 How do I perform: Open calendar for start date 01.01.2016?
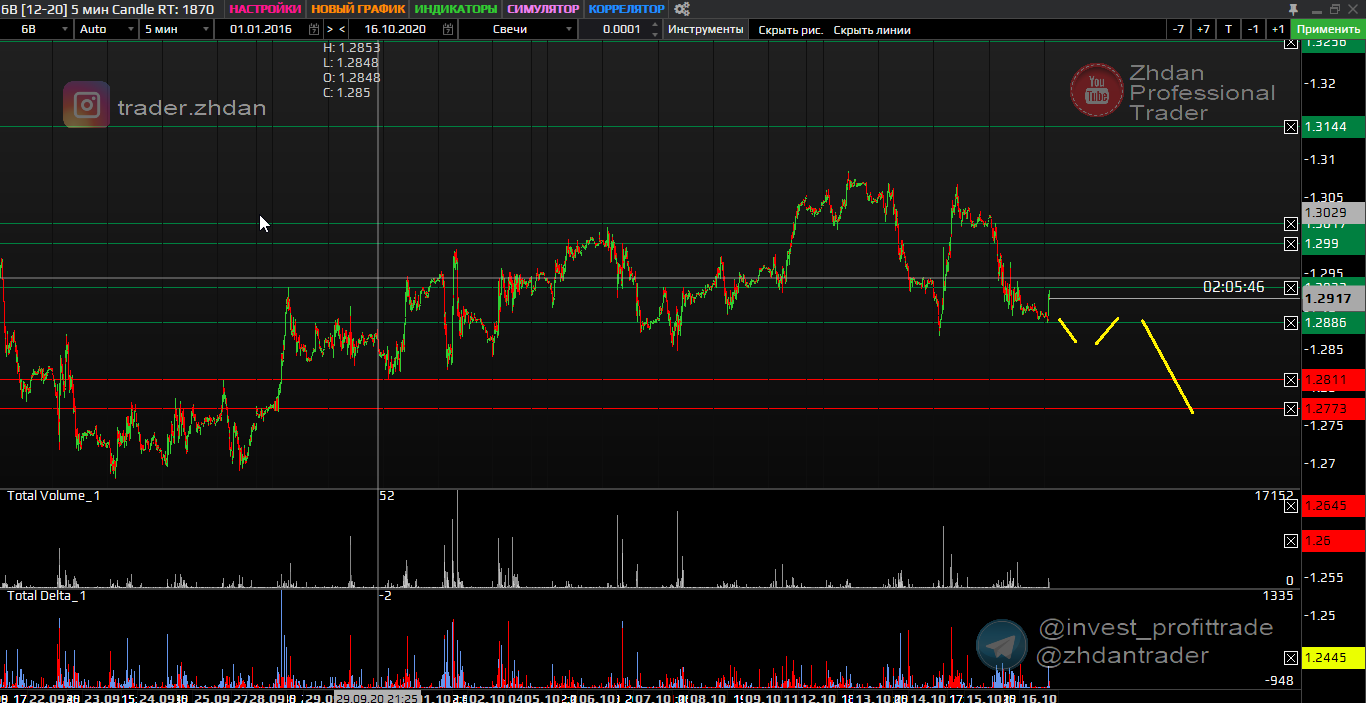pos(314,29)
